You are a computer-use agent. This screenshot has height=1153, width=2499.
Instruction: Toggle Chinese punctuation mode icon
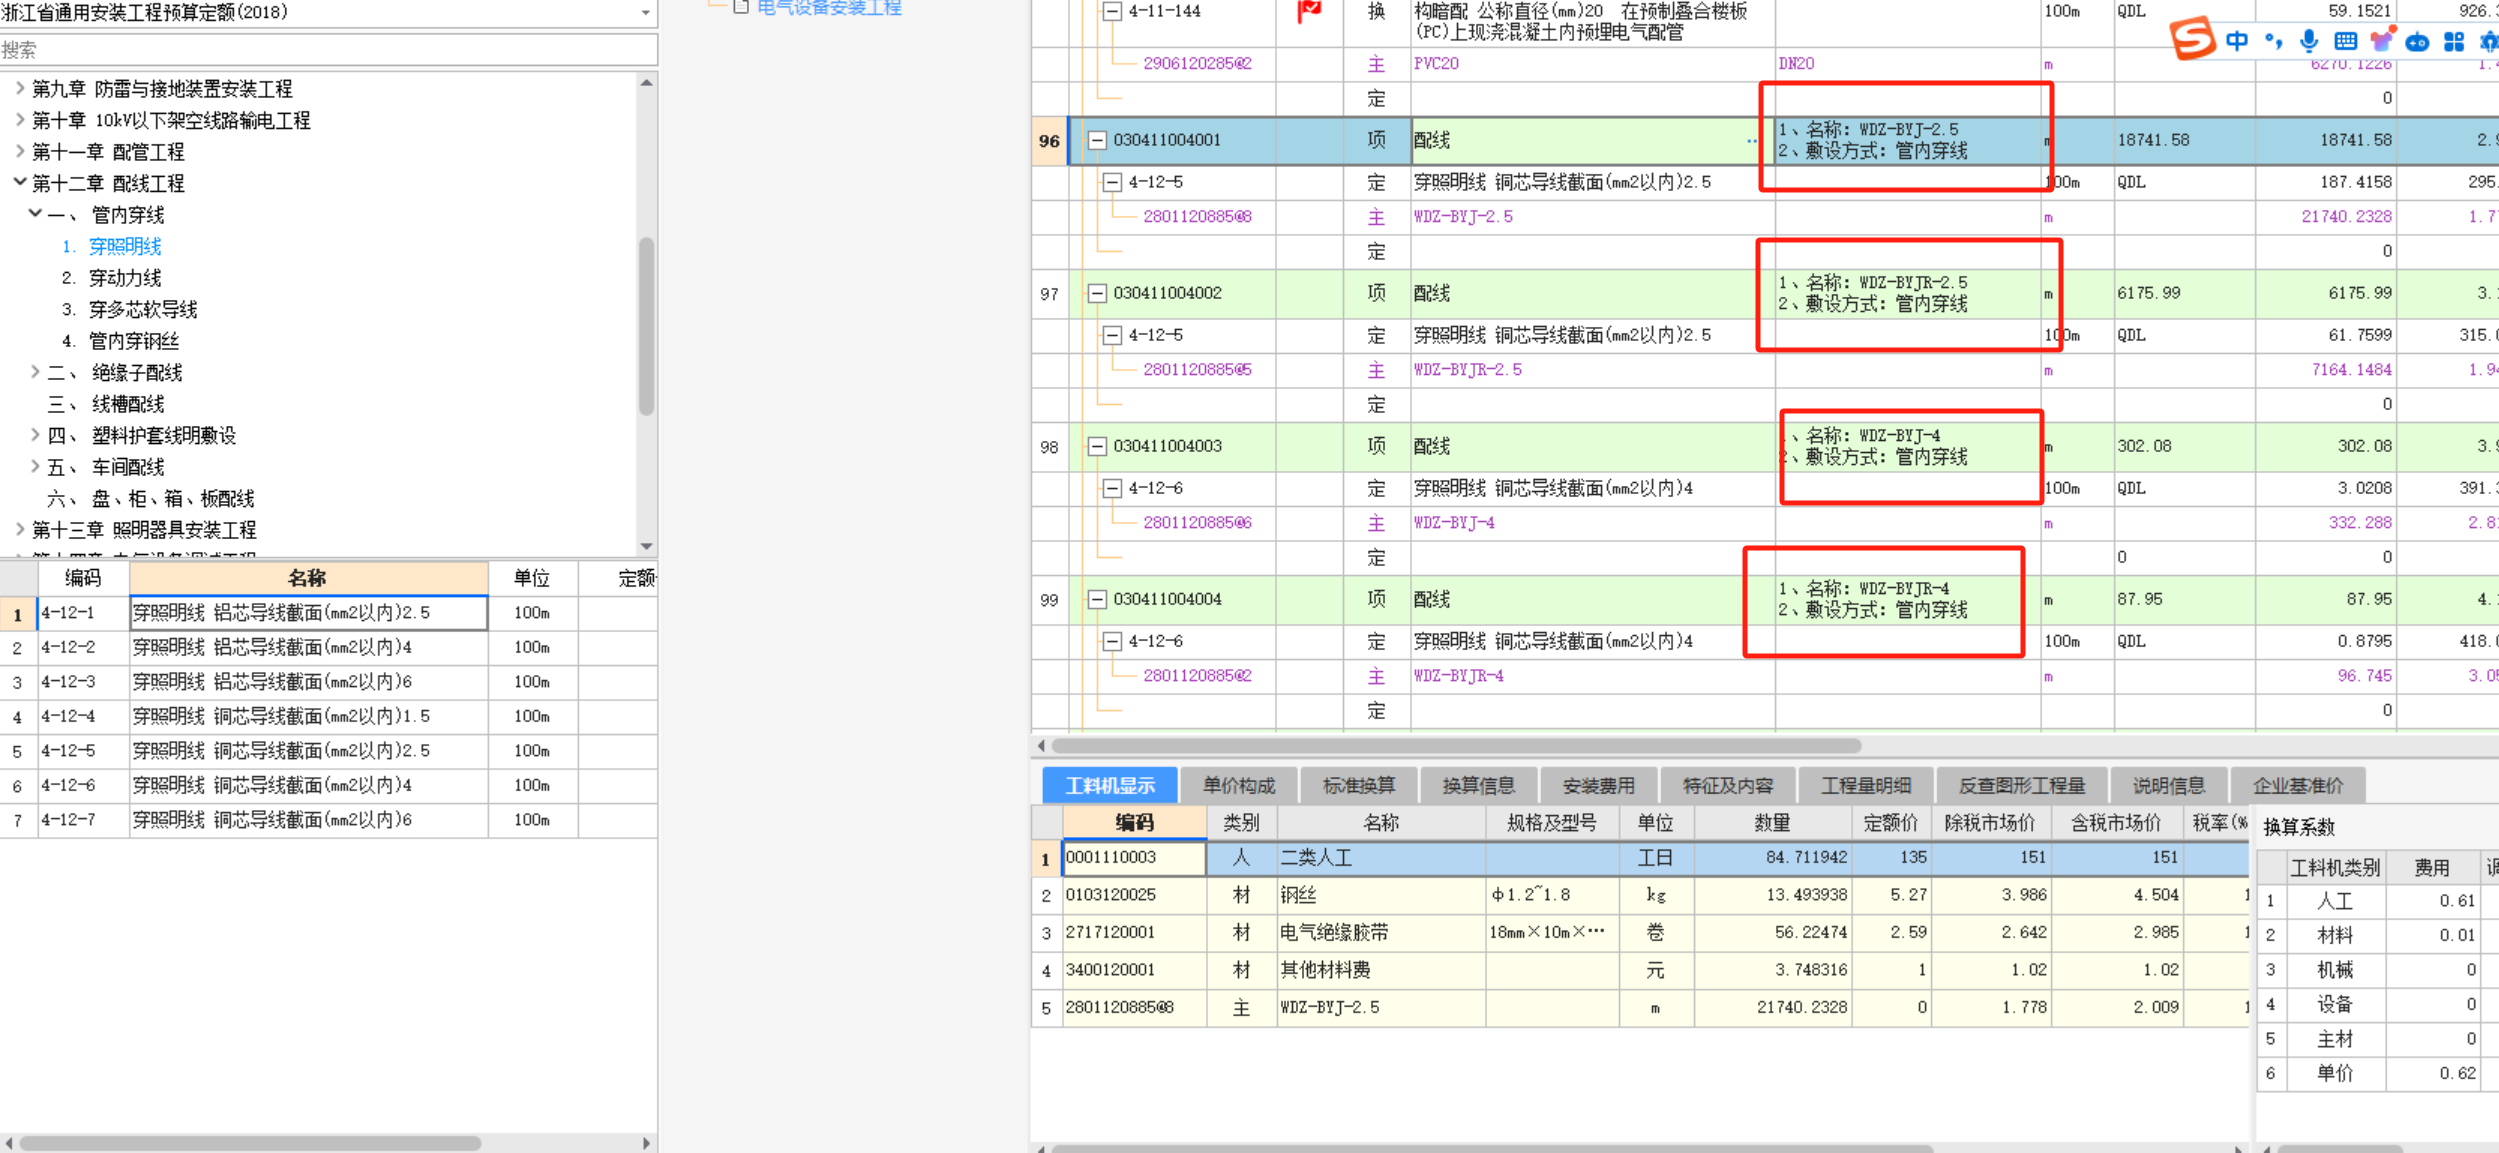[x=2274, y=41]
